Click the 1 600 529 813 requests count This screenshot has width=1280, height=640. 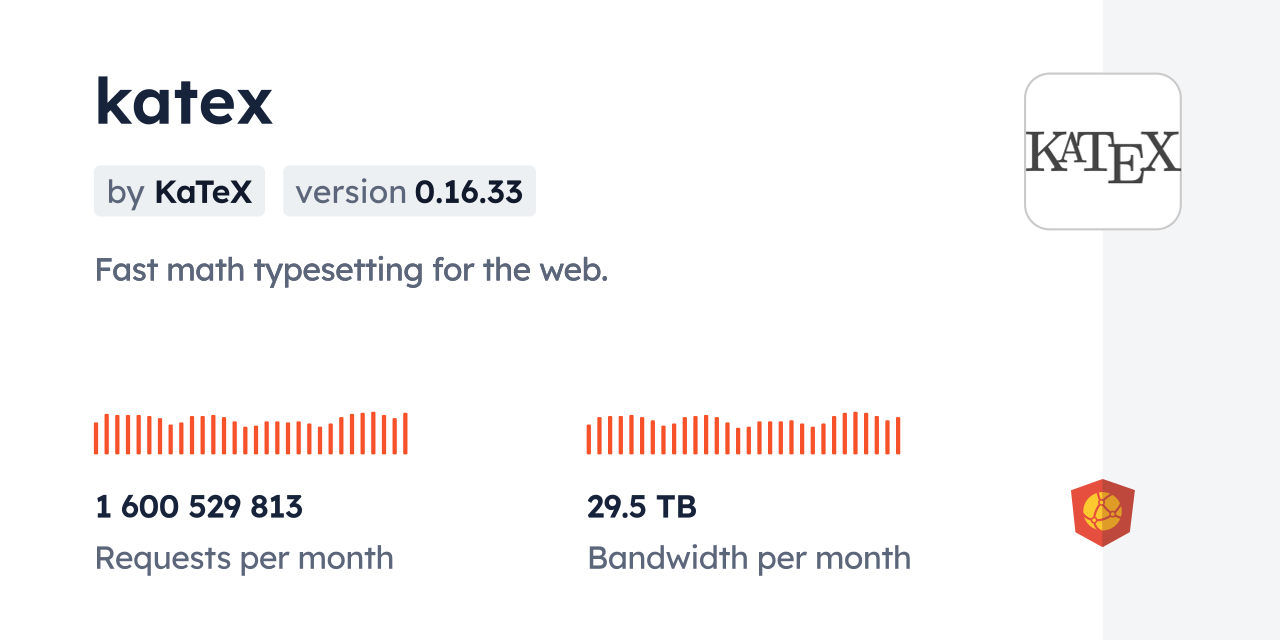tap(199, 507)
